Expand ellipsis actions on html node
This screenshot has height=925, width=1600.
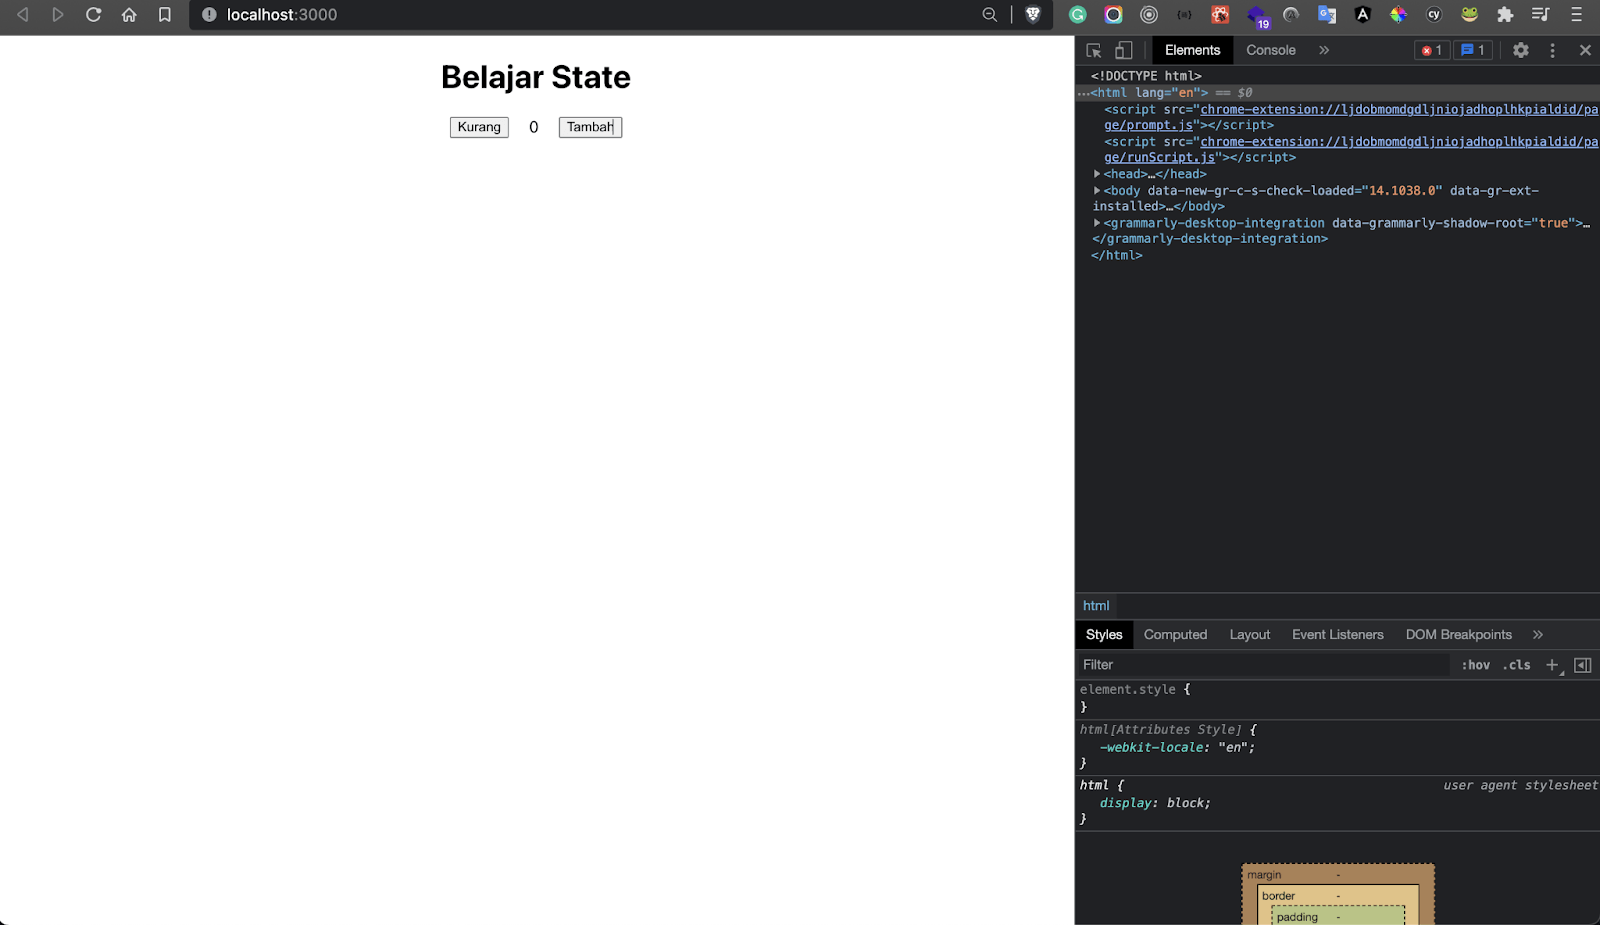click(x=1083, y=93)
